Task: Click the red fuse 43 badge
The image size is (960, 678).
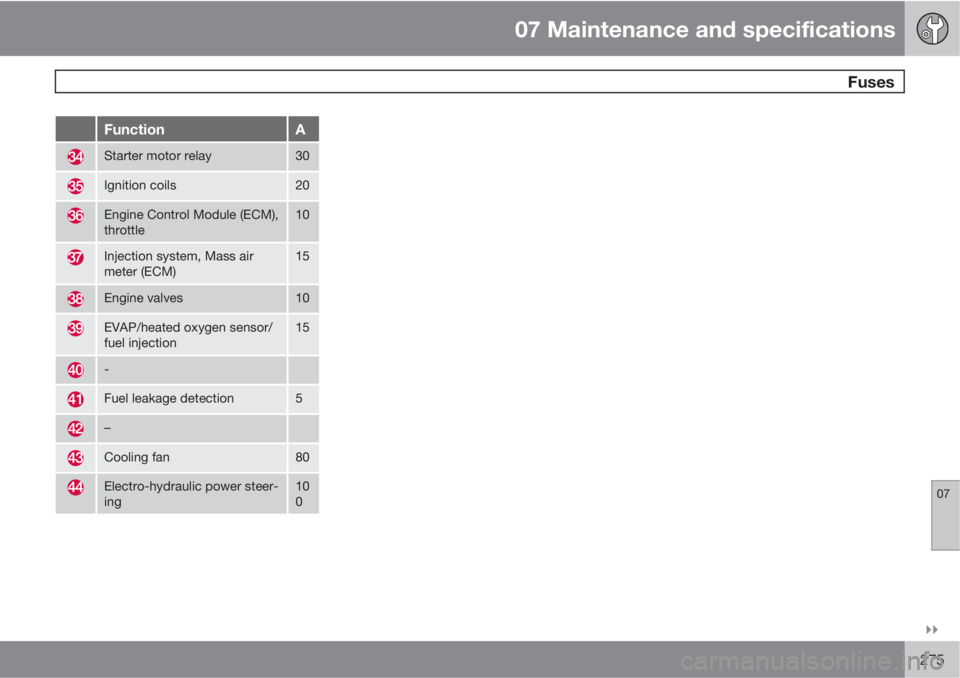Action: (75, 458)
